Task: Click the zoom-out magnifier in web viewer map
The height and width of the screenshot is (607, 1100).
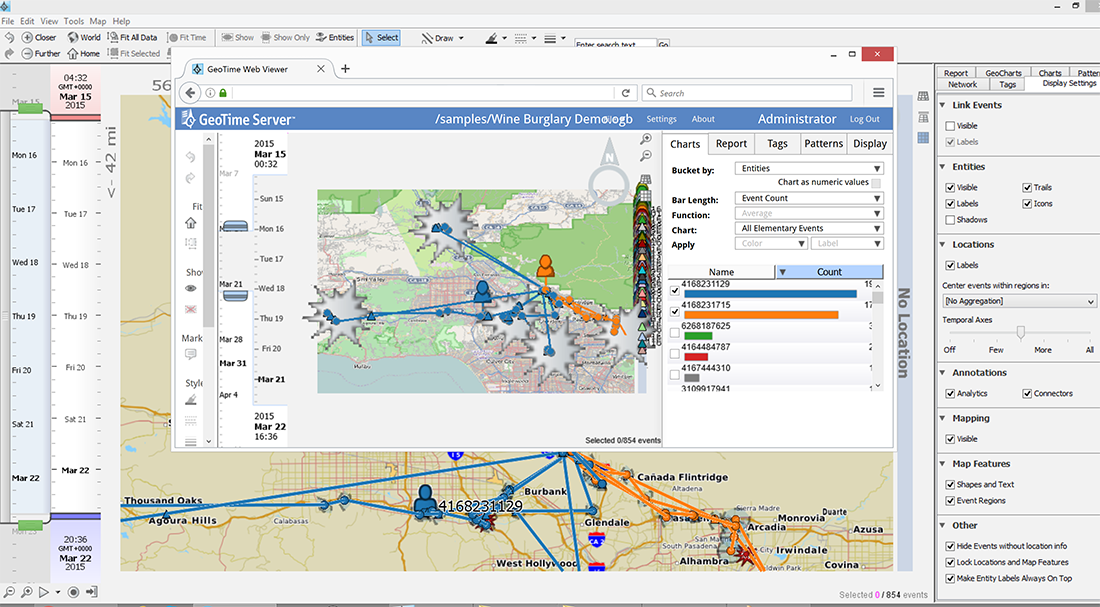Action: [645, 155]
